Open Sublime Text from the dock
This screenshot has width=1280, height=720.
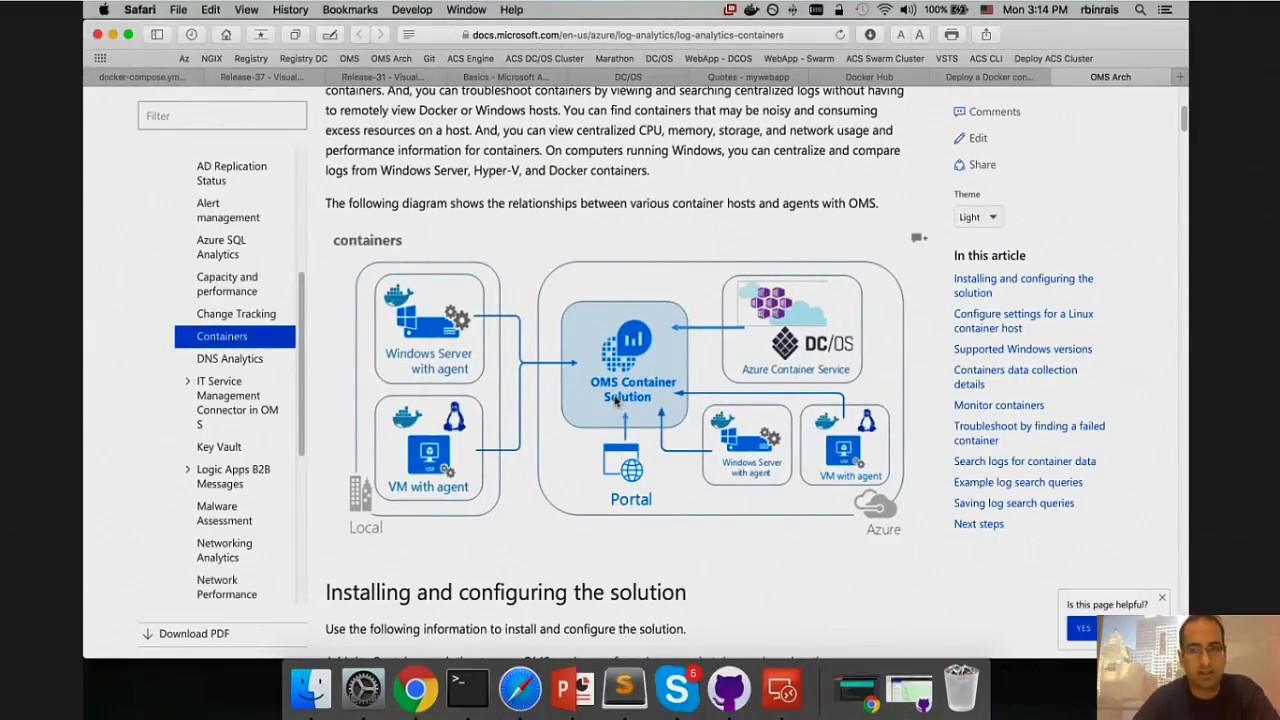click(624, 688)
